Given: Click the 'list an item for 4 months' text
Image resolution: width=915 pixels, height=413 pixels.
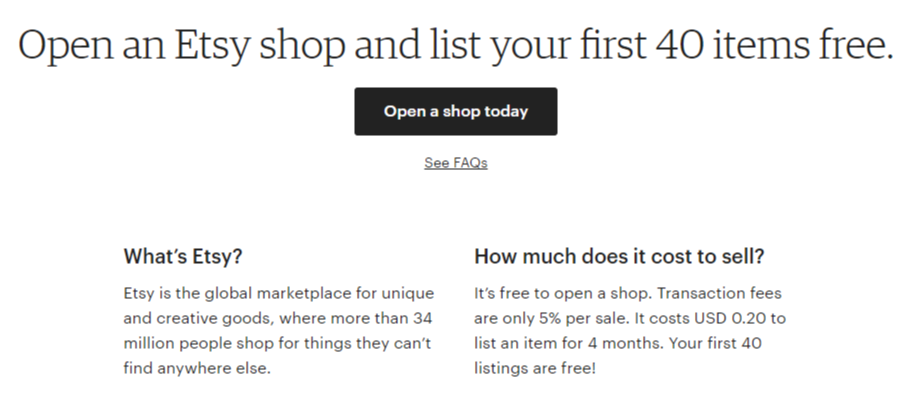Looking at the screenshot, I should pyautogui.click(x=568, y=344).
